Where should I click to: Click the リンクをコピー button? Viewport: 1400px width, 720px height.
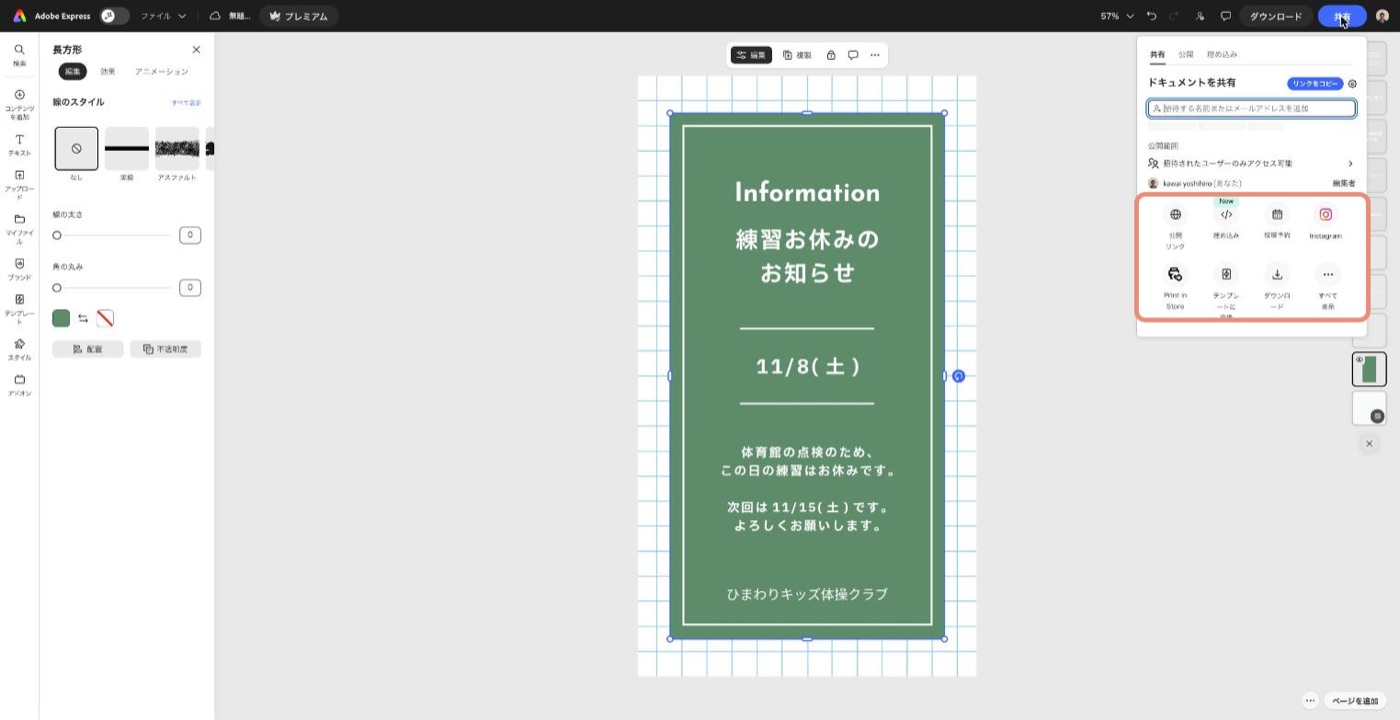click(1315, 84)
